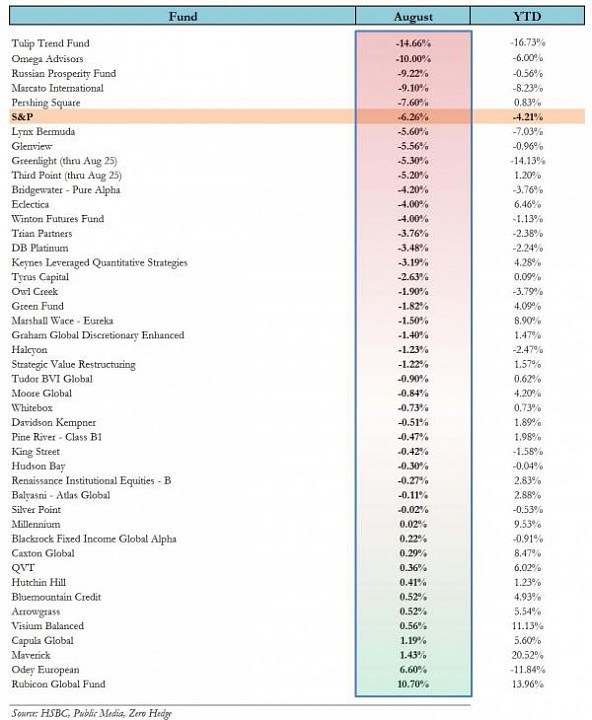Select Pershing Square fund name
The width and height of the screenshot is (592, 720).
[46, 102]
